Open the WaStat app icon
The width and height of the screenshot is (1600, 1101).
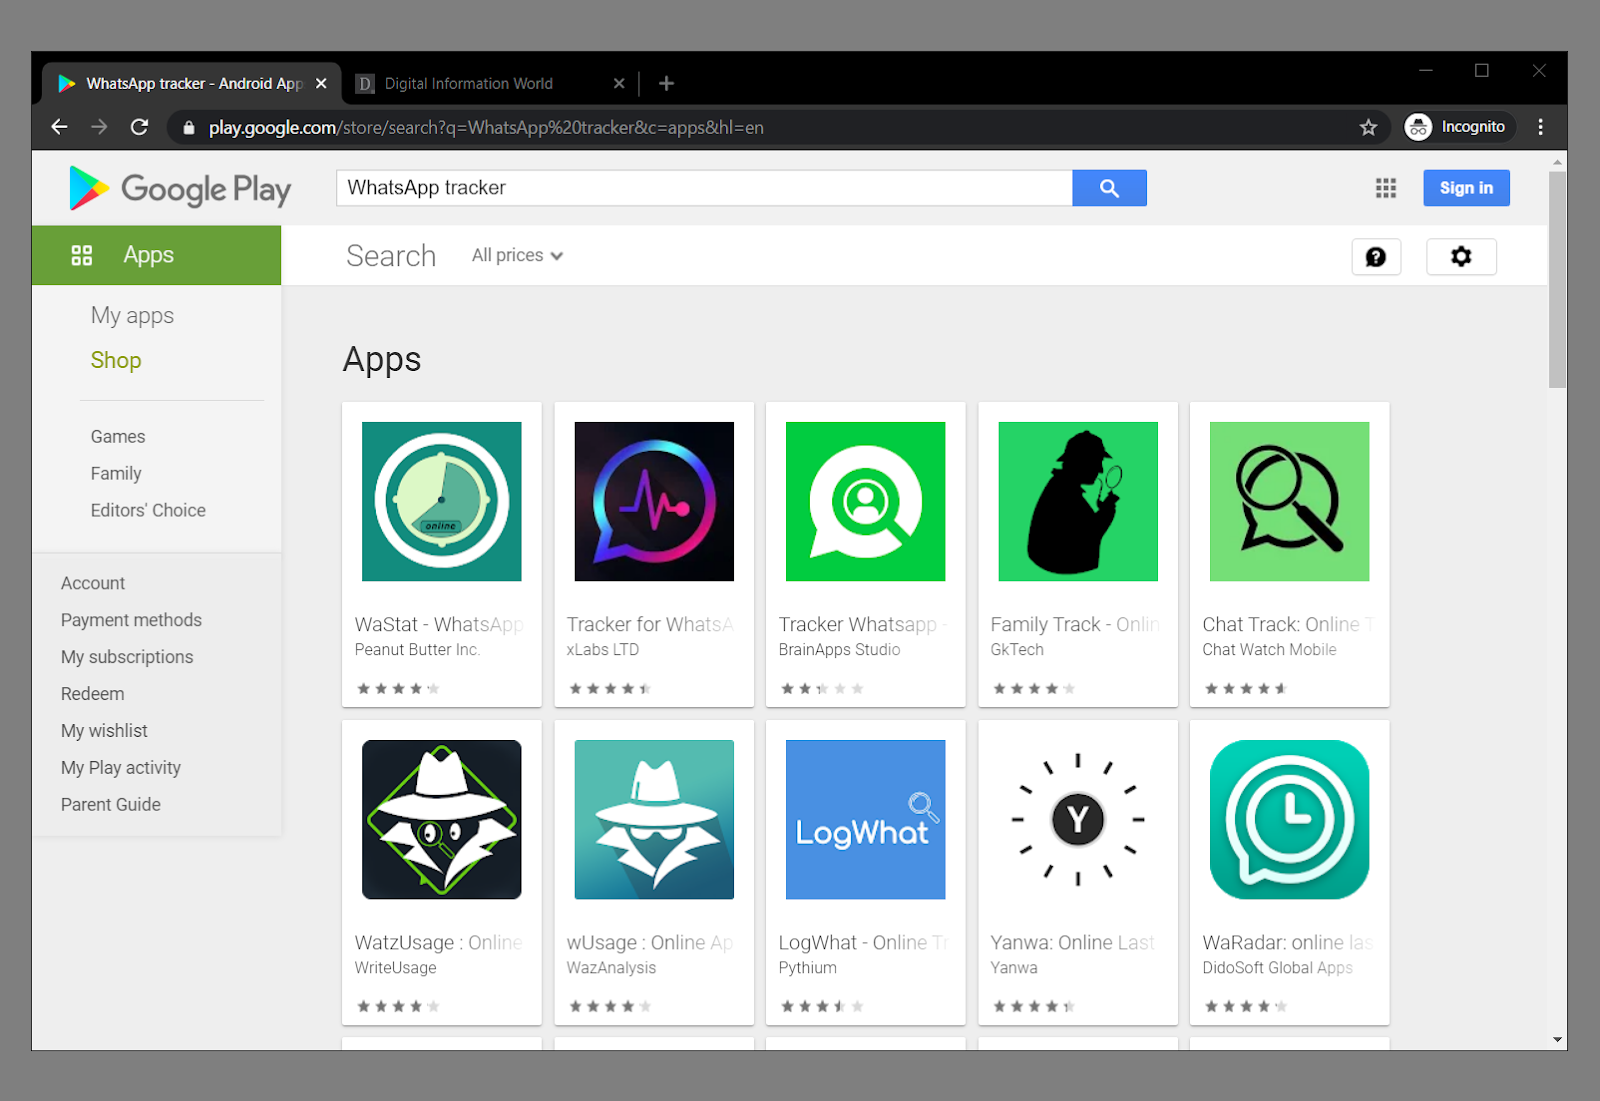pos(442,501)
